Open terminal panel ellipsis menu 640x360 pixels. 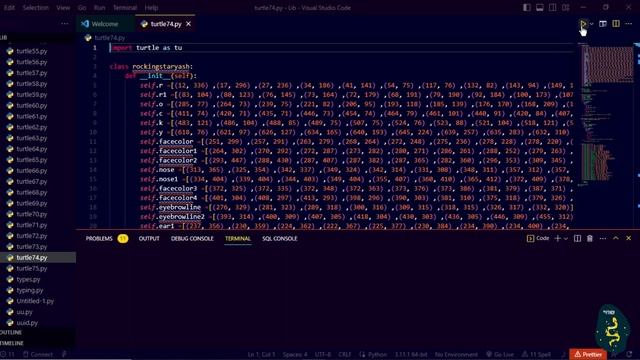602,238
